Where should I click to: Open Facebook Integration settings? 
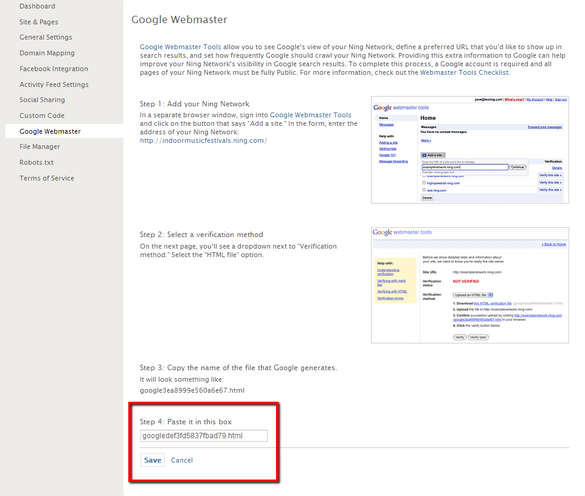pos(54,69)
